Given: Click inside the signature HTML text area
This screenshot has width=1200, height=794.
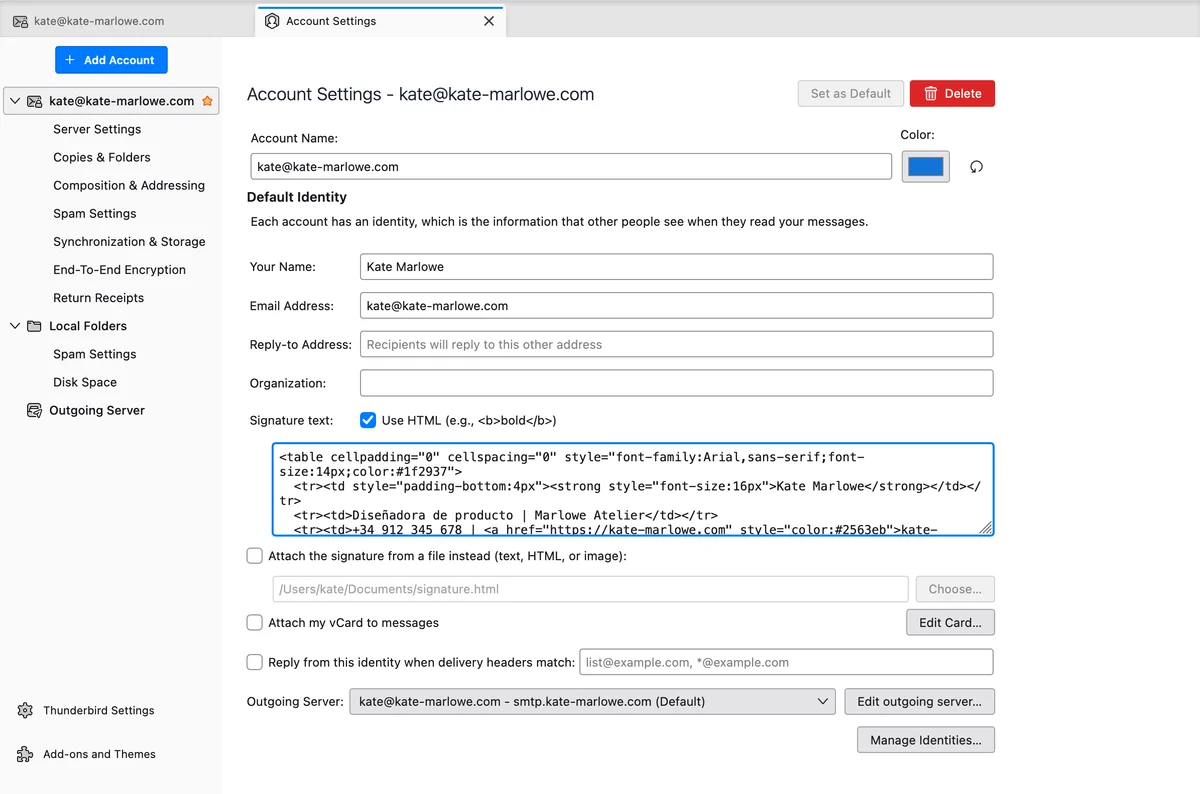Looking at the screenshot, I should click(x=633, y=489).
